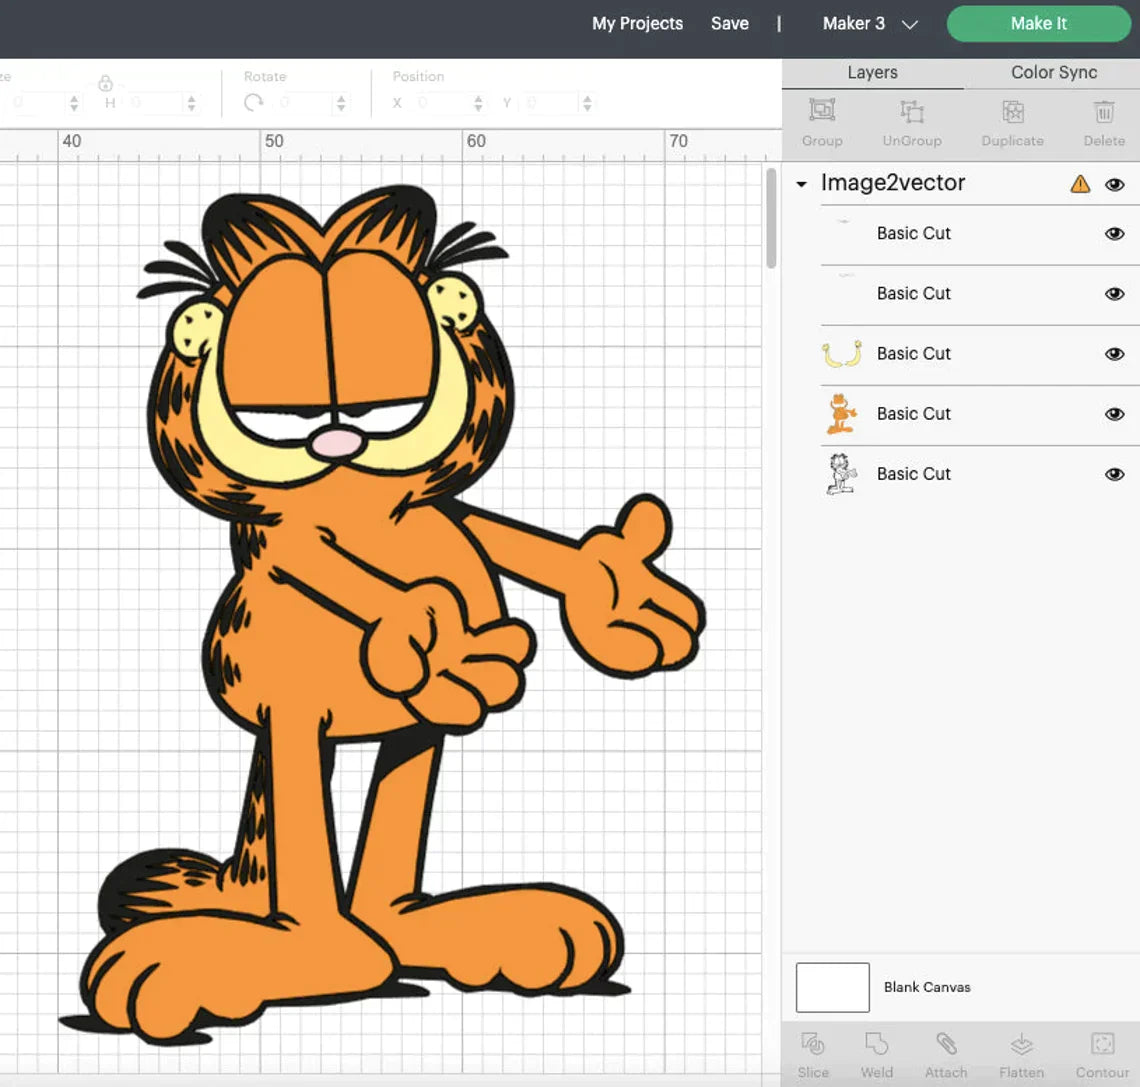Viewport: 1140px width, 1087px height.
Task: Collapse the Image2vector group
Action: click(x=801, y=185)
